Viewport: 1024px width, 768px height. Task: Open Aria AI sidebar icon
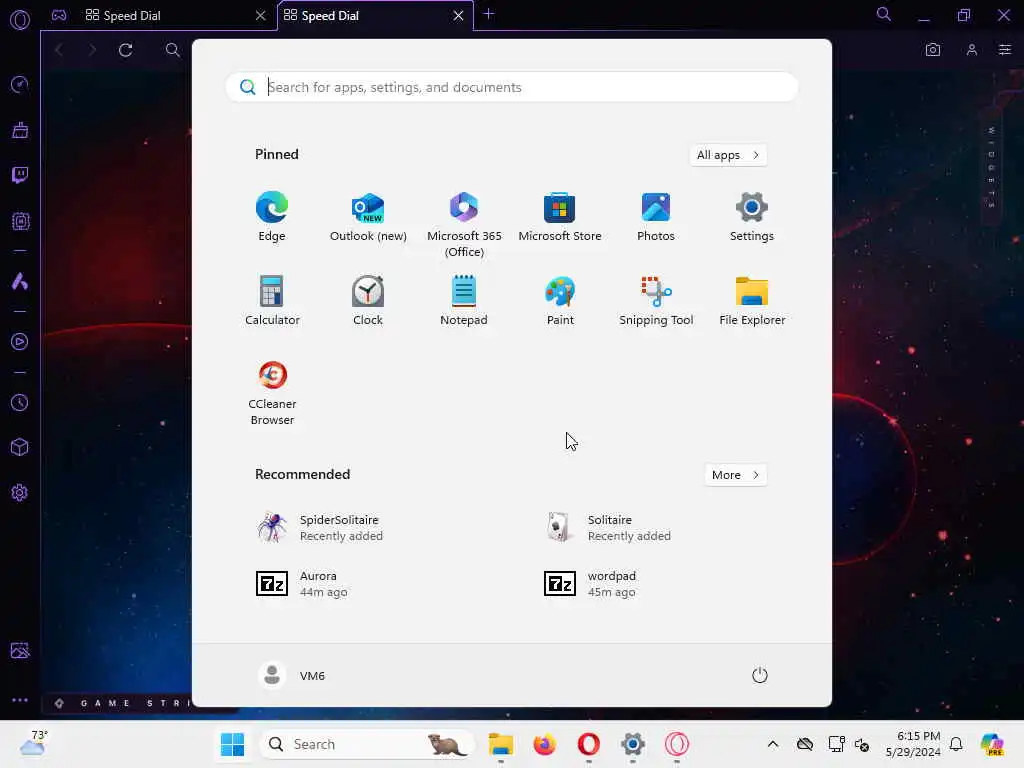click(20, 281)
